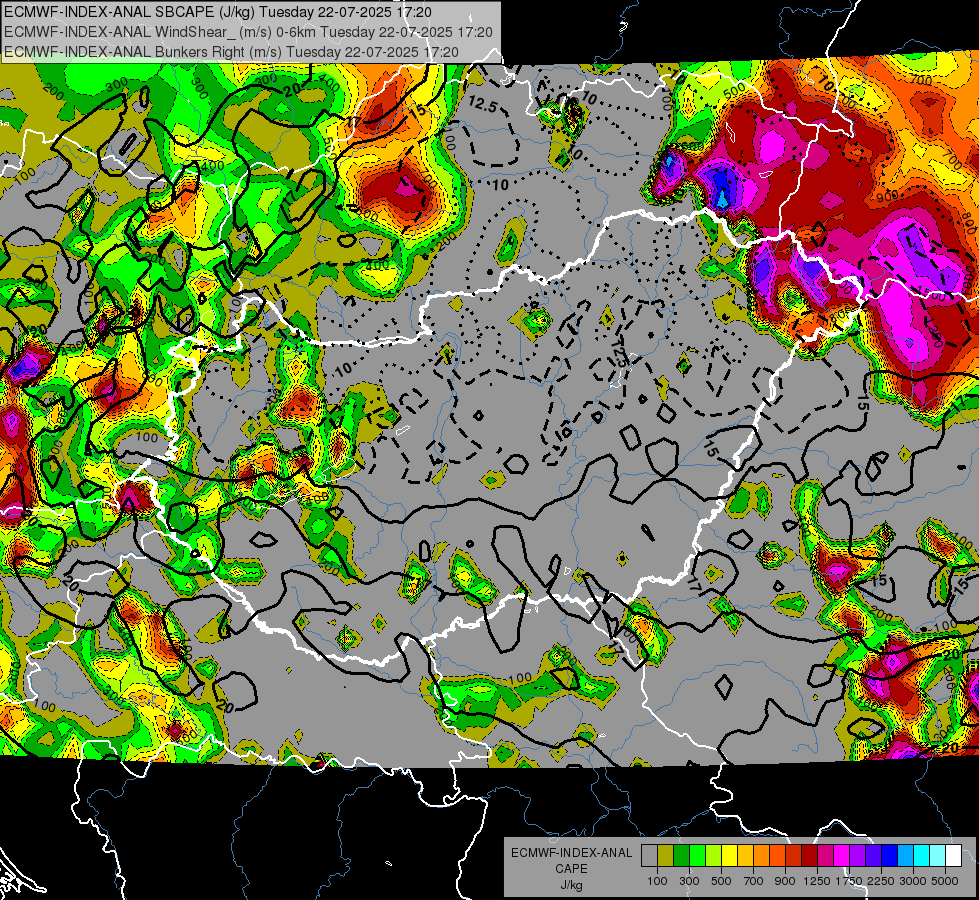979x900 pixels.
Task: Select the orange-red legend swatch
Action: [x=777, y=856]
